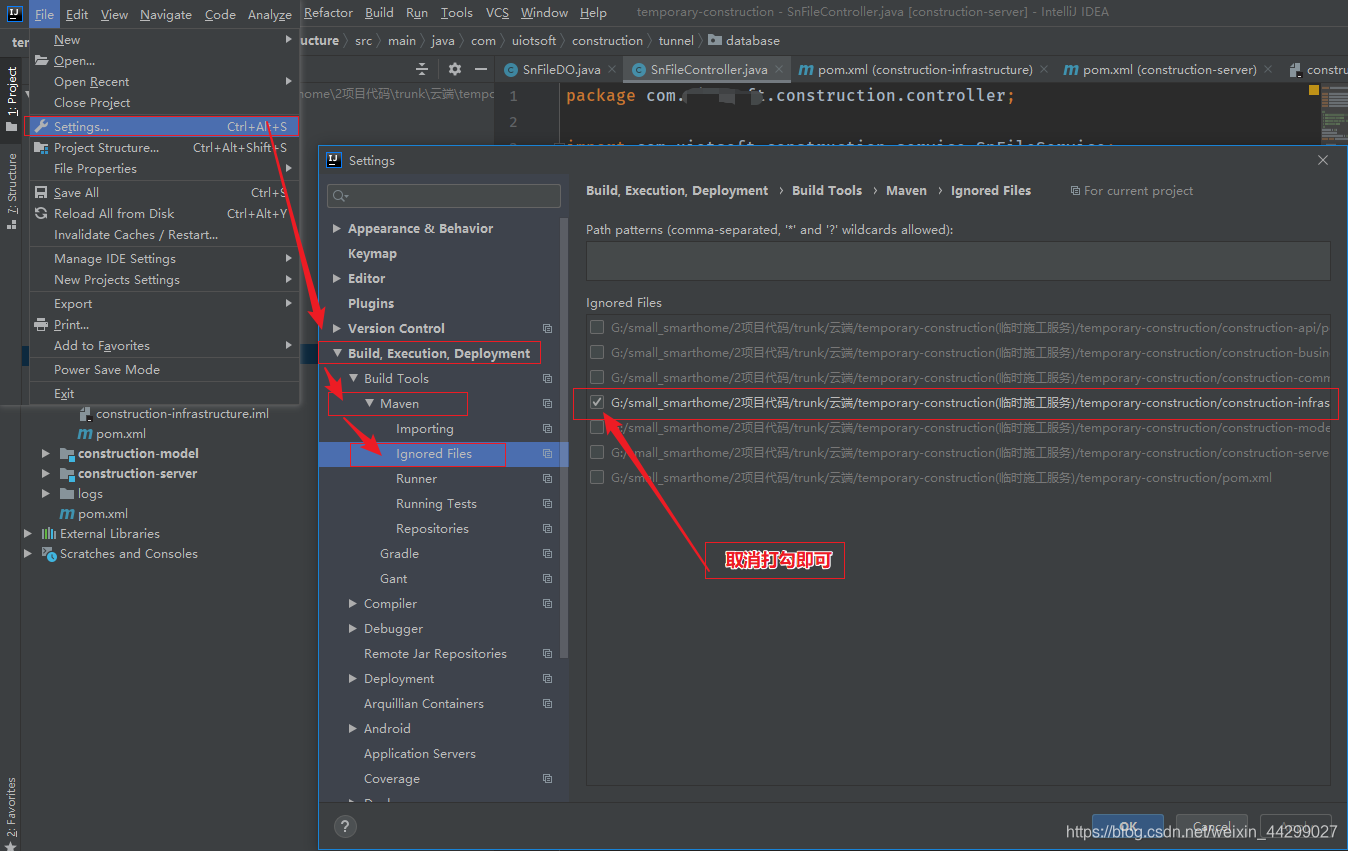The height and width of the screenshot is (851, 1348).
Task: Expand the Version Control settings node
Action: (x=337, y=328)
